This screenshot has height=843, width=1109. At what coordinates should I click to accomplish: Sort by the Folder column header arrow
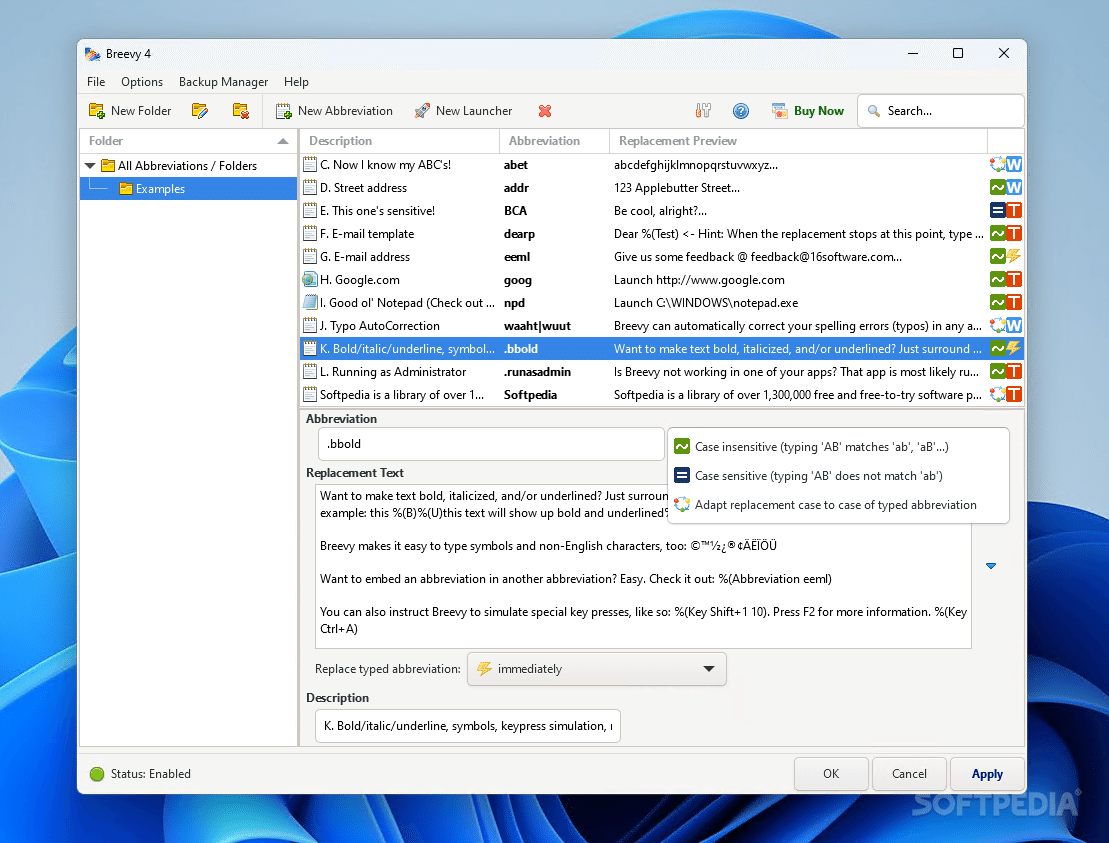point(283,141)
